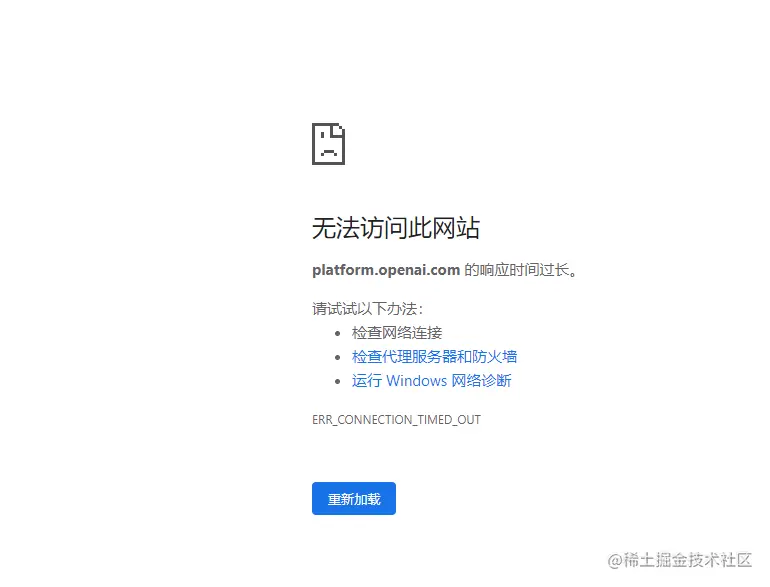This screenshot has height=587, width=770.
Task: Open the 运行 Windows 网络诊断 link
Action: [431, 381]
